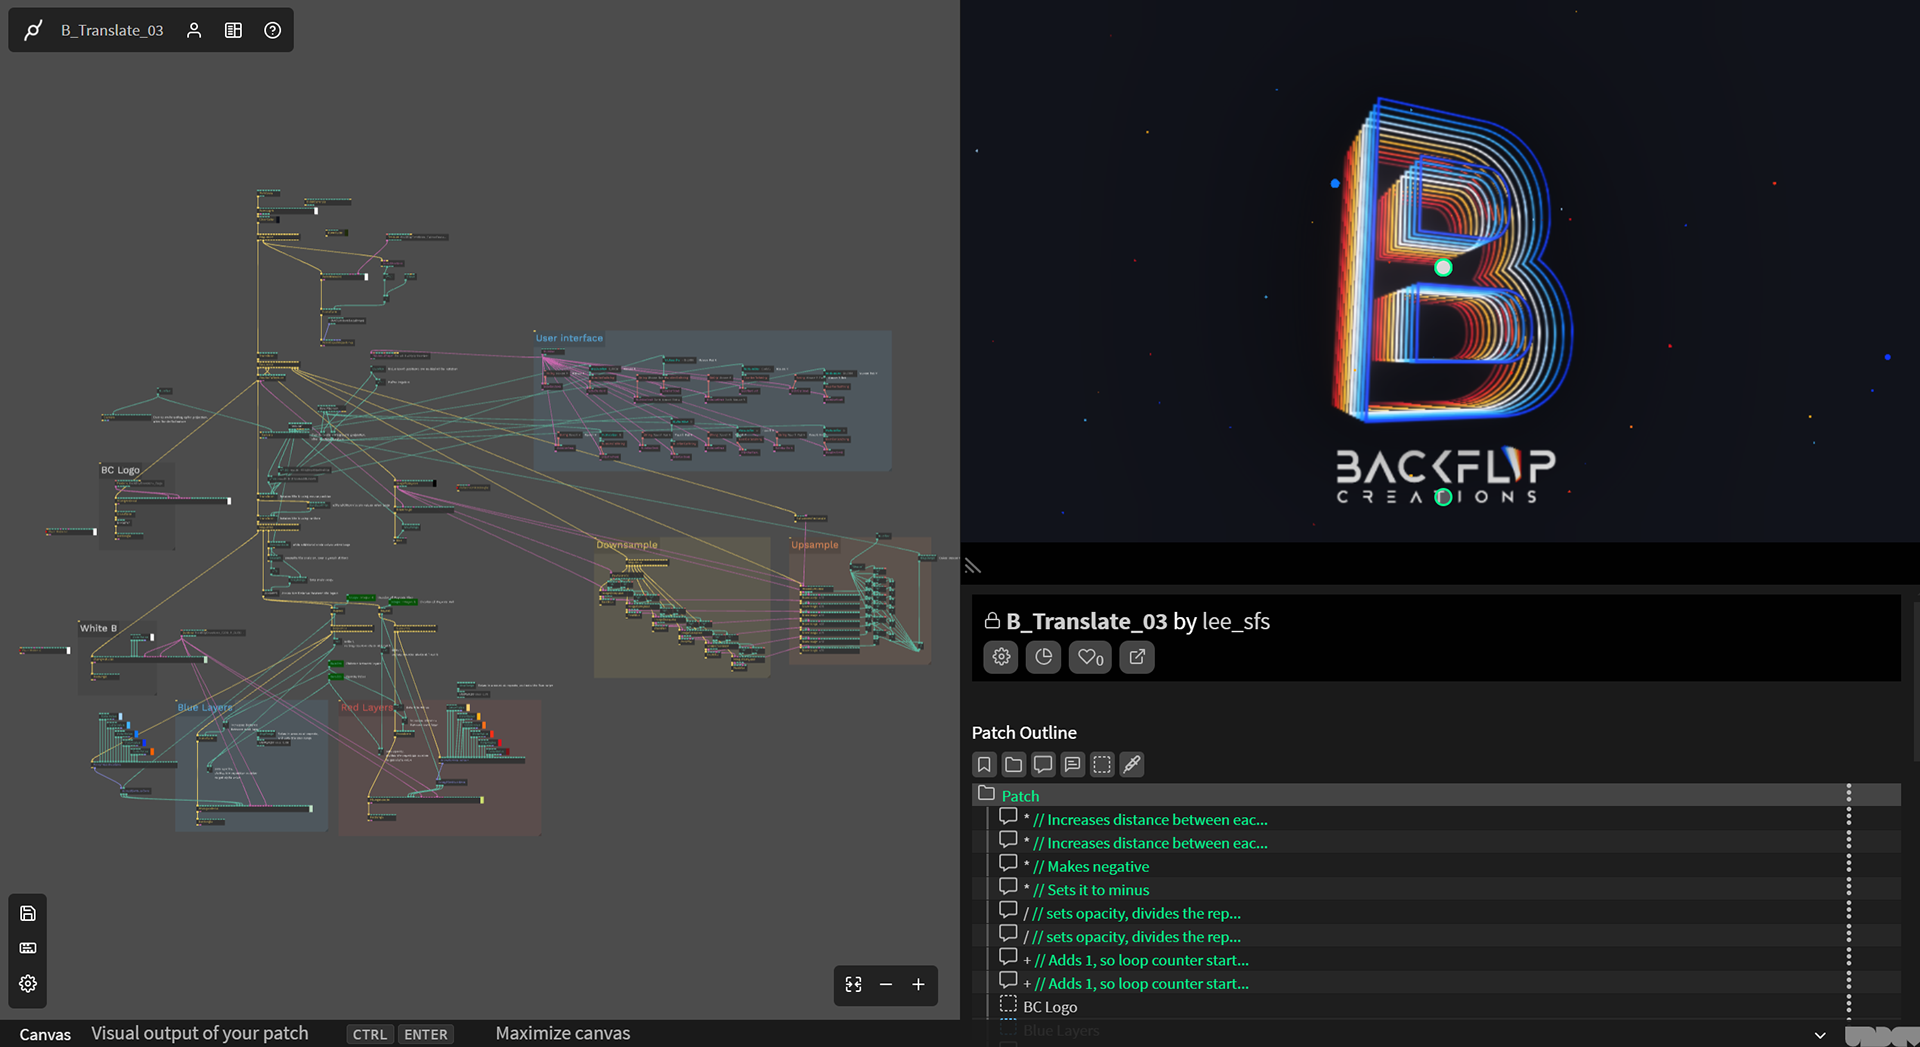
Task: Click the B_Translate_03 title in the info panel
Action: pos(1086,621)
